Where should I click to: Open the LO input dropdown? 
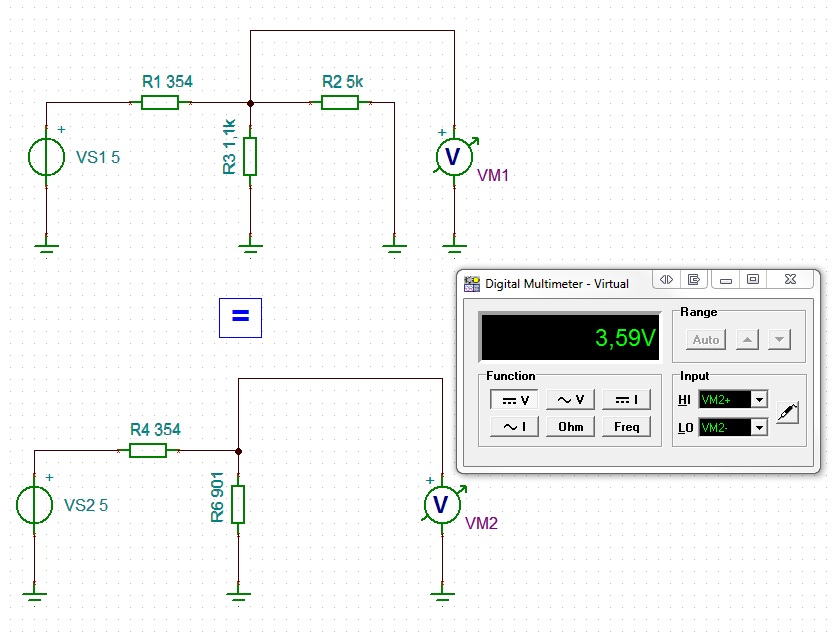[x=759, y=427]
